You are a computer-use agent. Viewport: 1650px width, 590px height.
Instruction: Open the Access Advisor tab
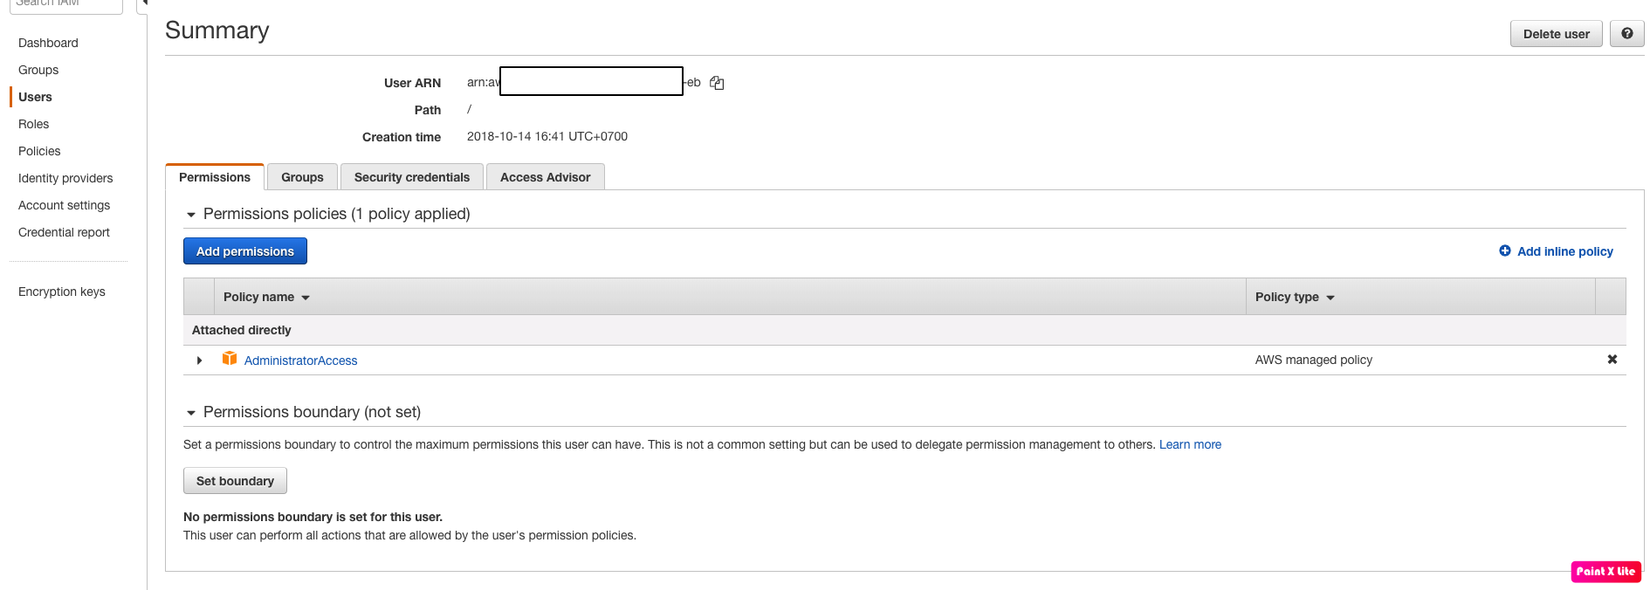tap(545, 177)
